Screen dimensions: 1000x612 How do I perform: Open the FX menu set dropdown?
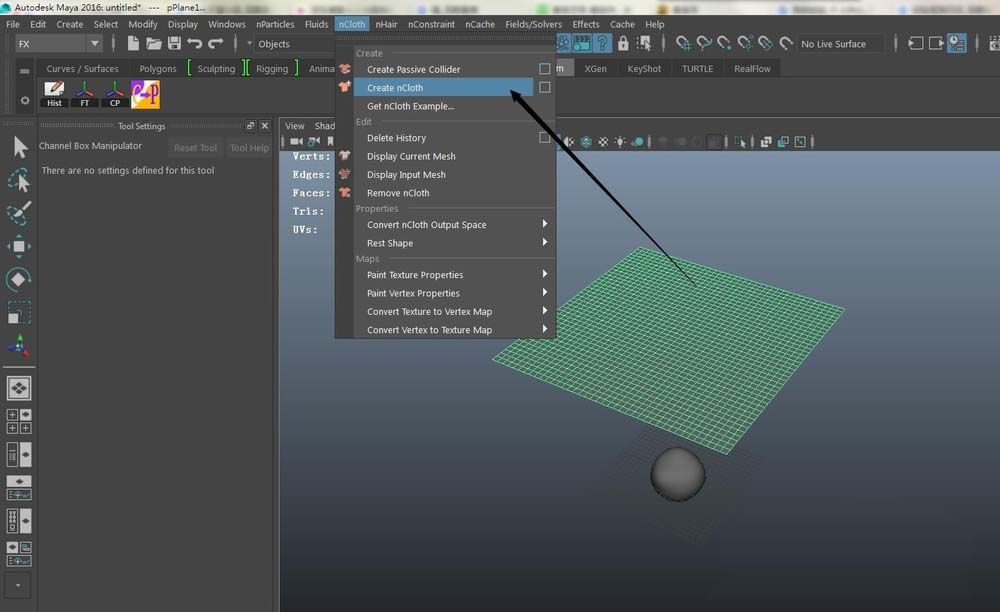[x=59, y=44]
